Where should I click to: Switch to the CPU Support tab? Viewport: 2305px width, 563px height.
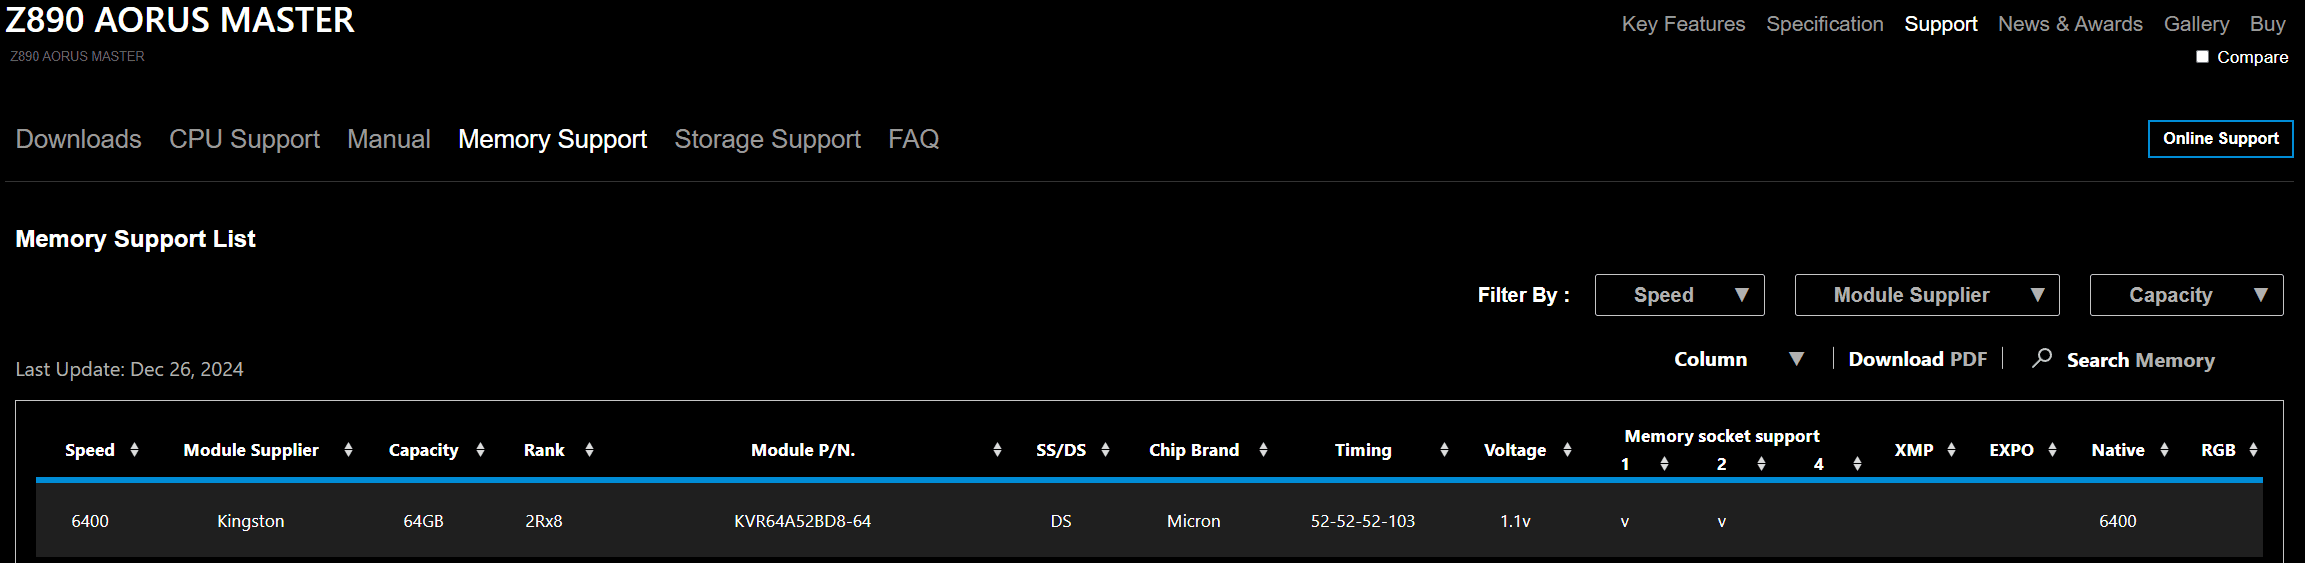coord(244,139)
